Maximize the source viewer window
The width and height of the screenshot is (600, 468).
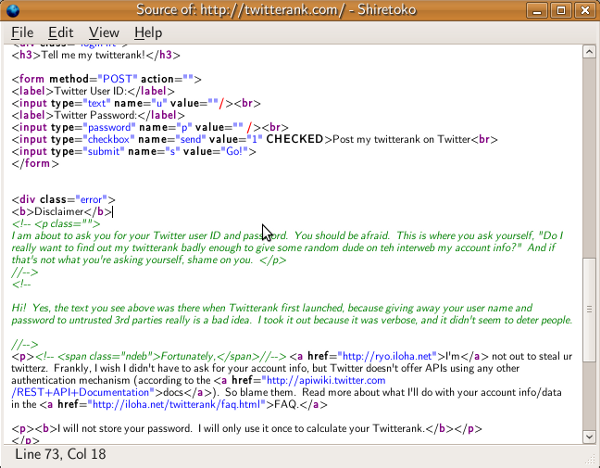[561, 10]
